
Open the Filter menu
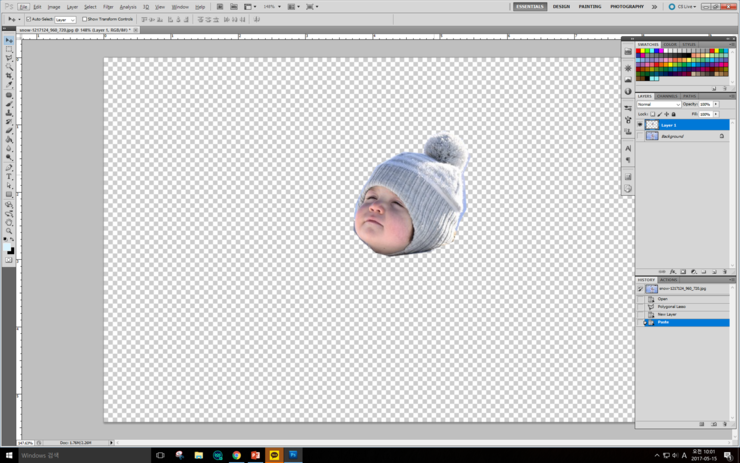point(108,7)
